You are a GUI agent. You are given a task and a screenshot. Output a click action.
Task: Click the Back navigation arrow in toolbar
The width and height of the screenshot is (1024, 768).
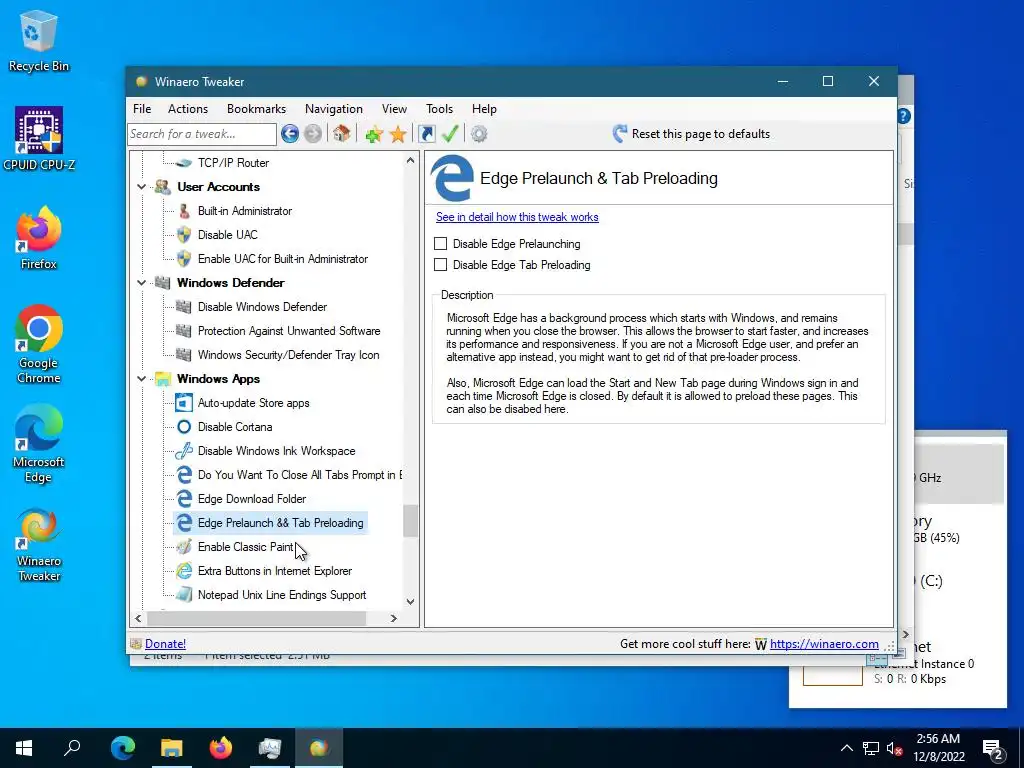tap(290, 134)
